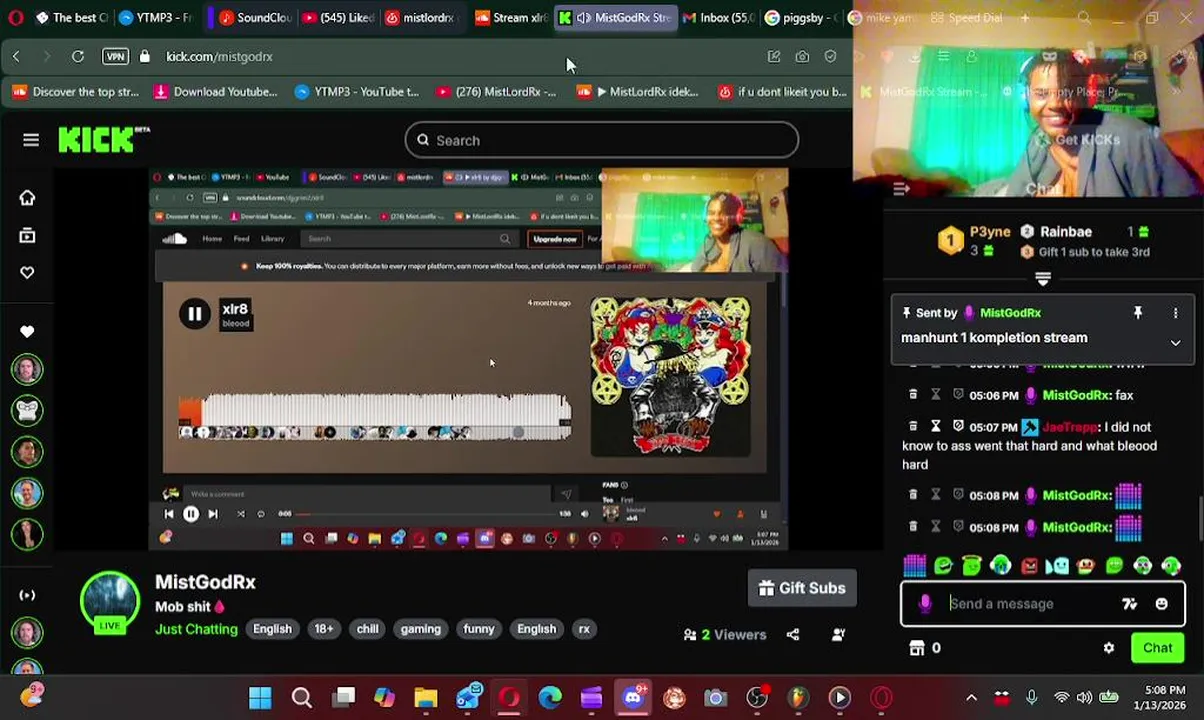The image size is (1204, 720).
Task: Delete the 05:06 PM 'fax' message
Action: pos(913,395)
